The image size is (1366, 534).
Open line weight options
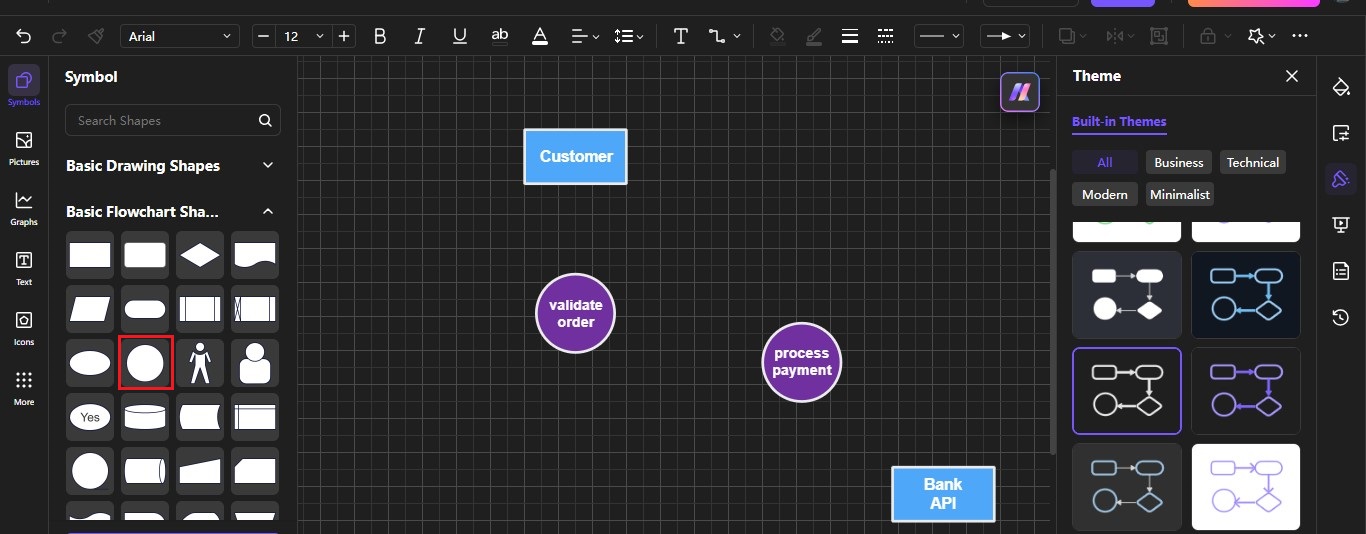point(850,36)
